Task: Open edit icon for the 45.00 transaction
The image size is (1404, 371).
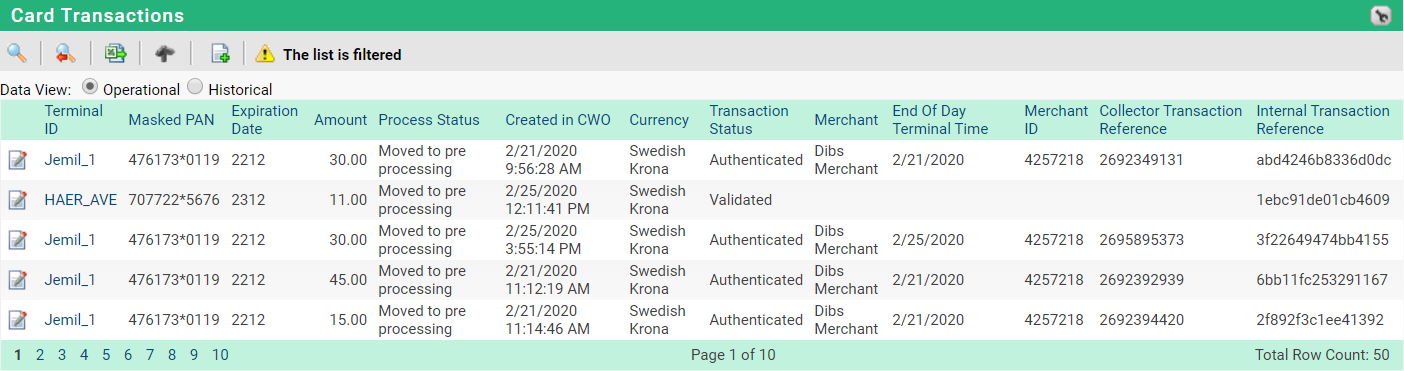Action: (x=17, y=280)
